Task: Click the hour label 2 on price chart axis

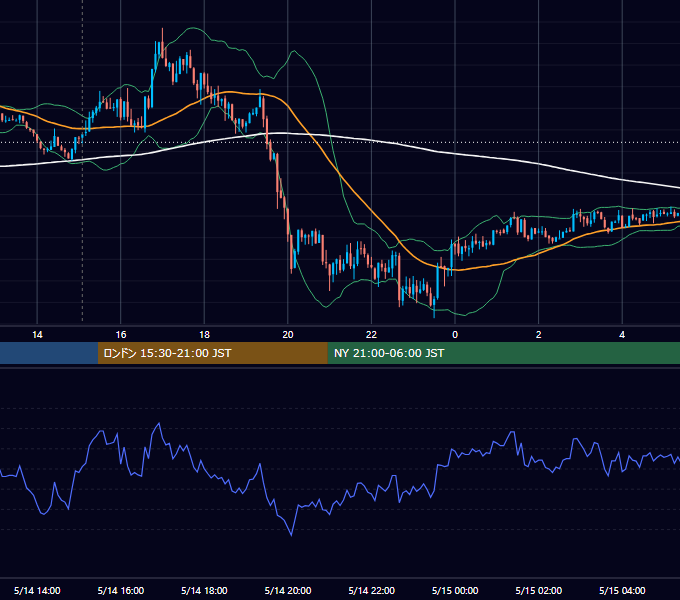Action: tap(539, 334)
